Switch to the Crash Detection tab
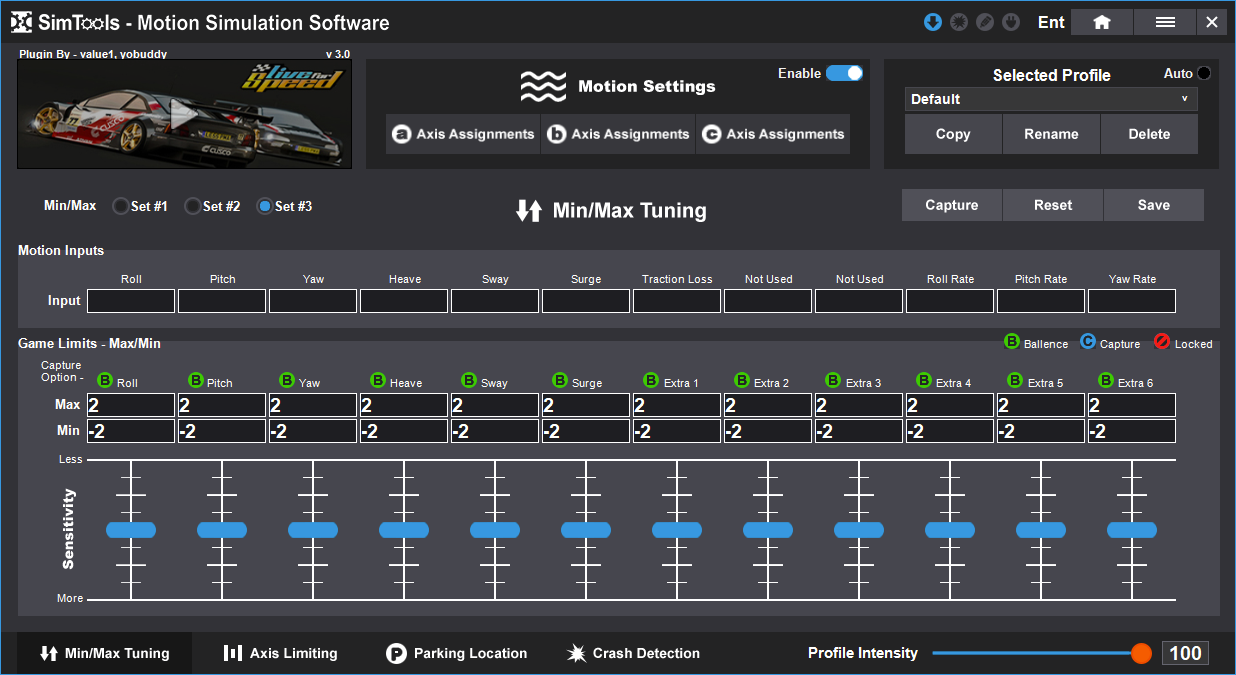Viewport: 1236px width, 675px height. [633, 653]
